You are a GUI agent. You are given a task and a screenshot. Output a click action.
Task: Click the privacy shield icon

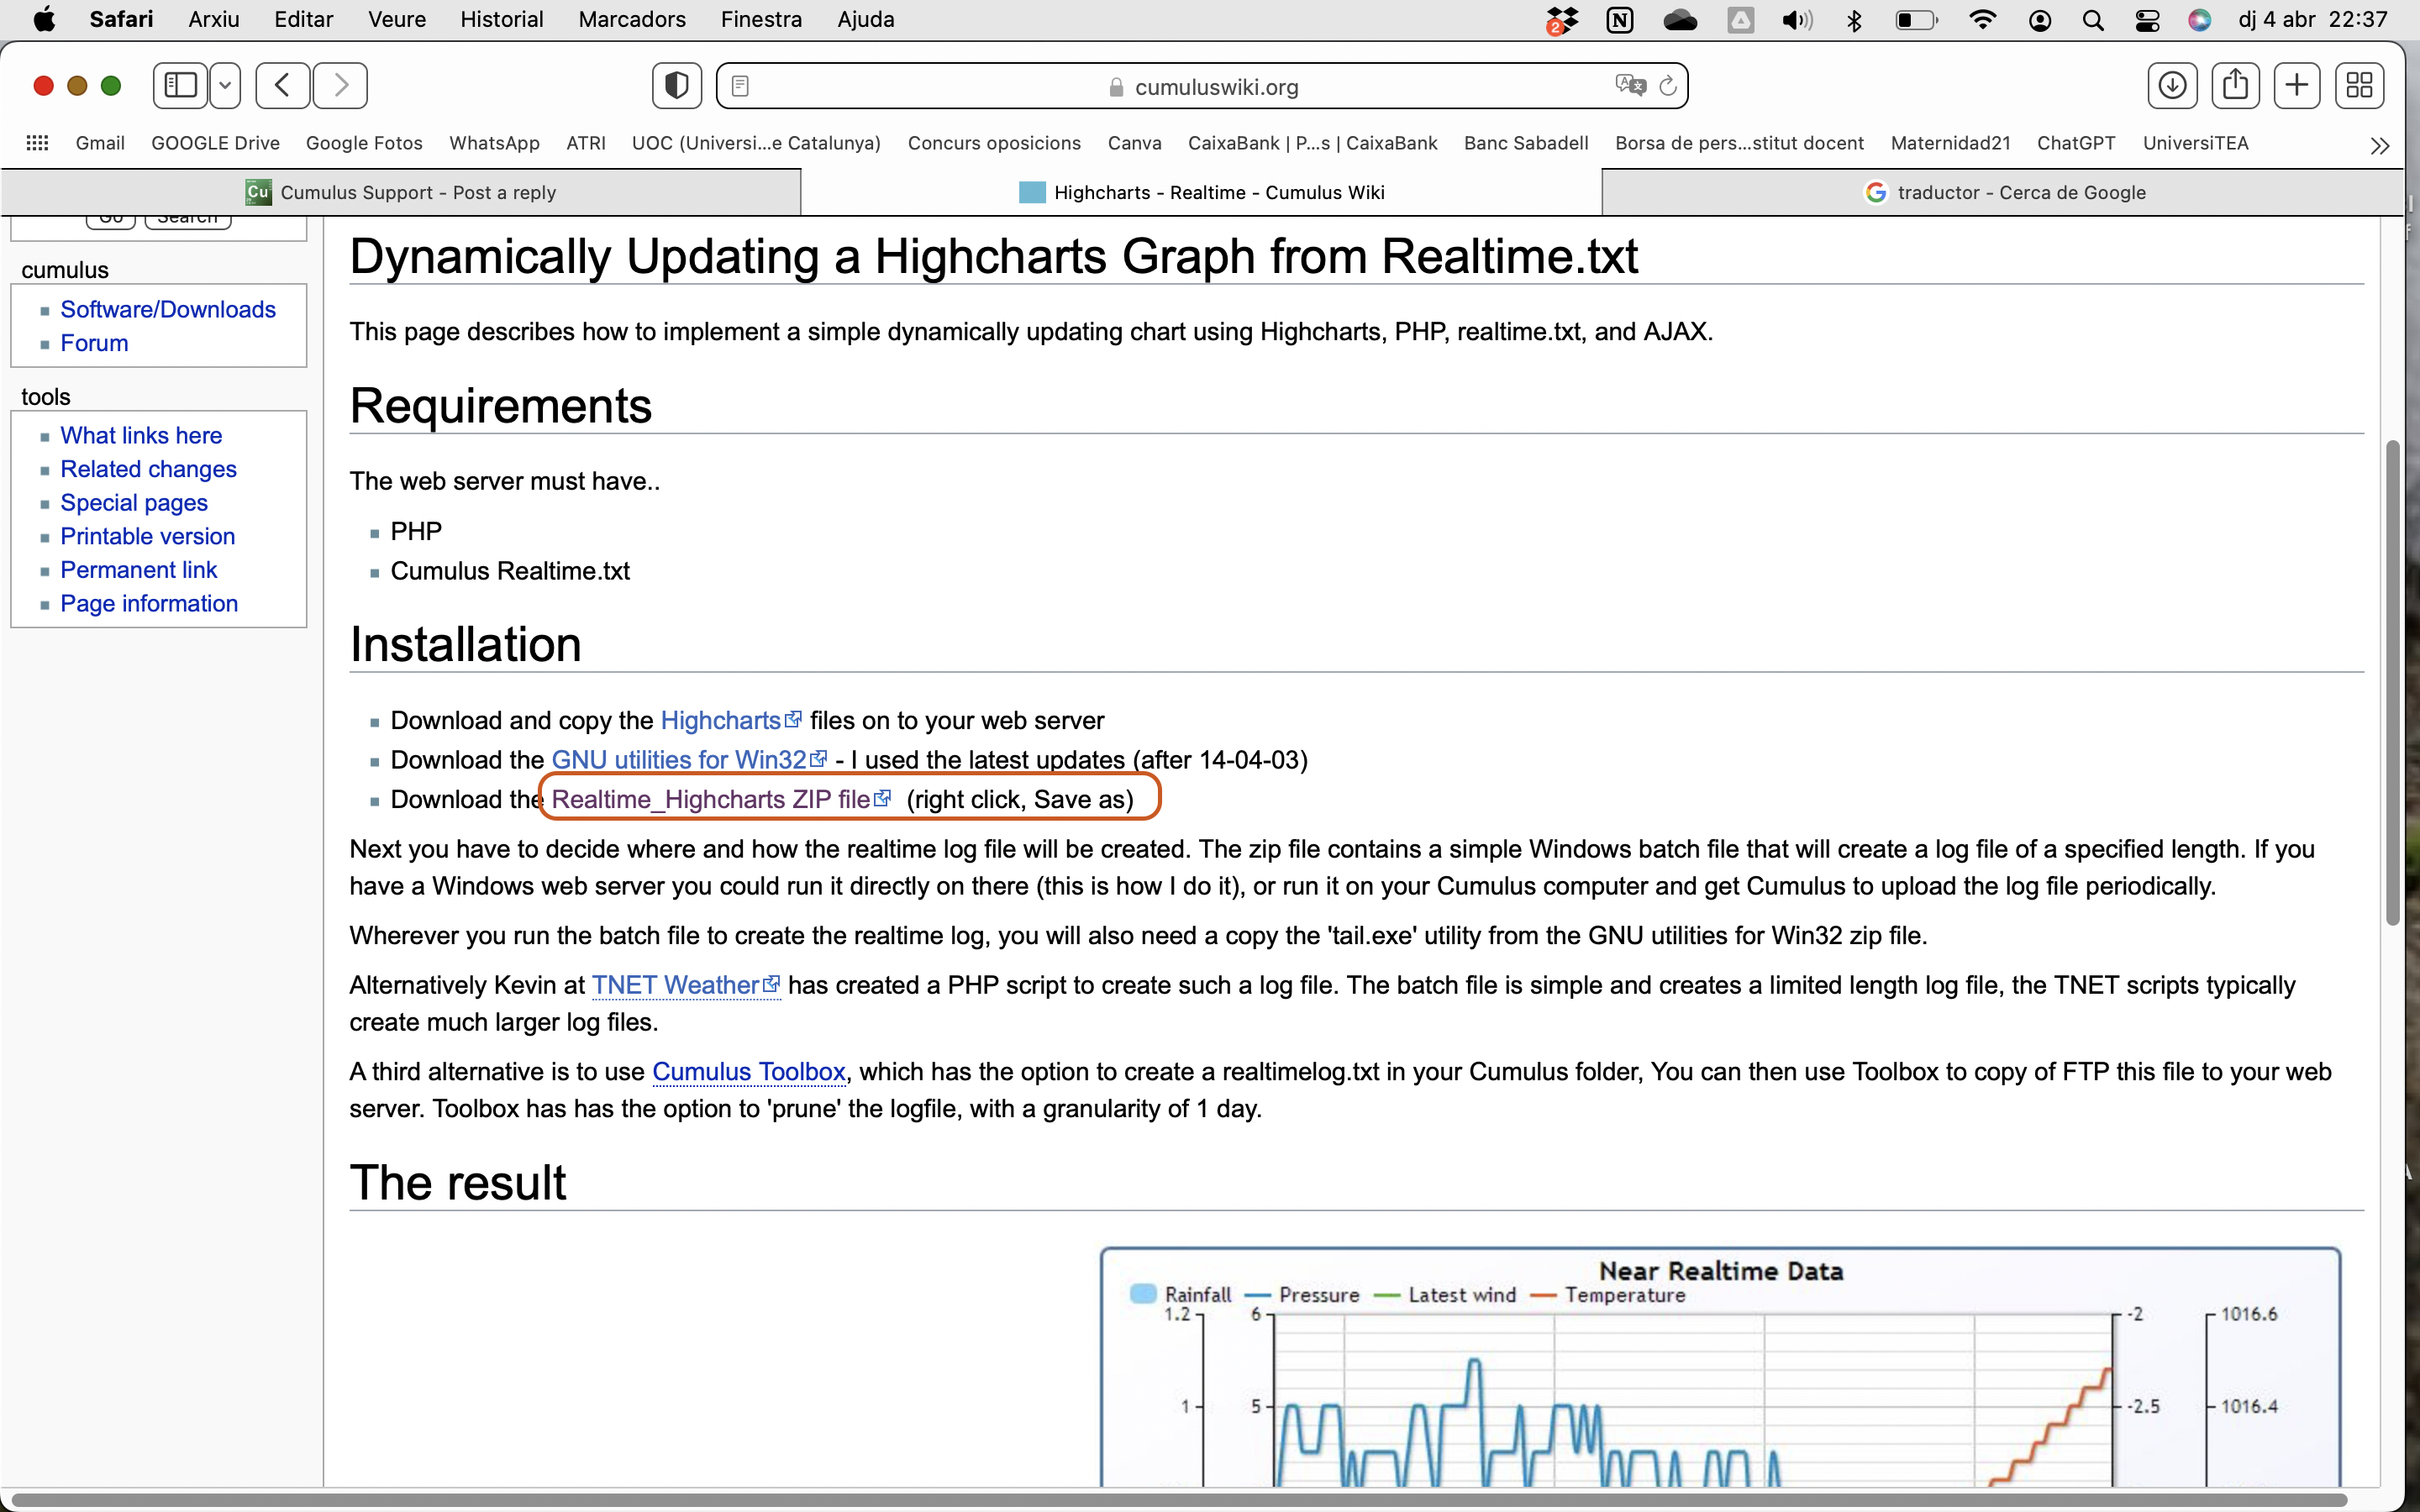tap(676, 85)
